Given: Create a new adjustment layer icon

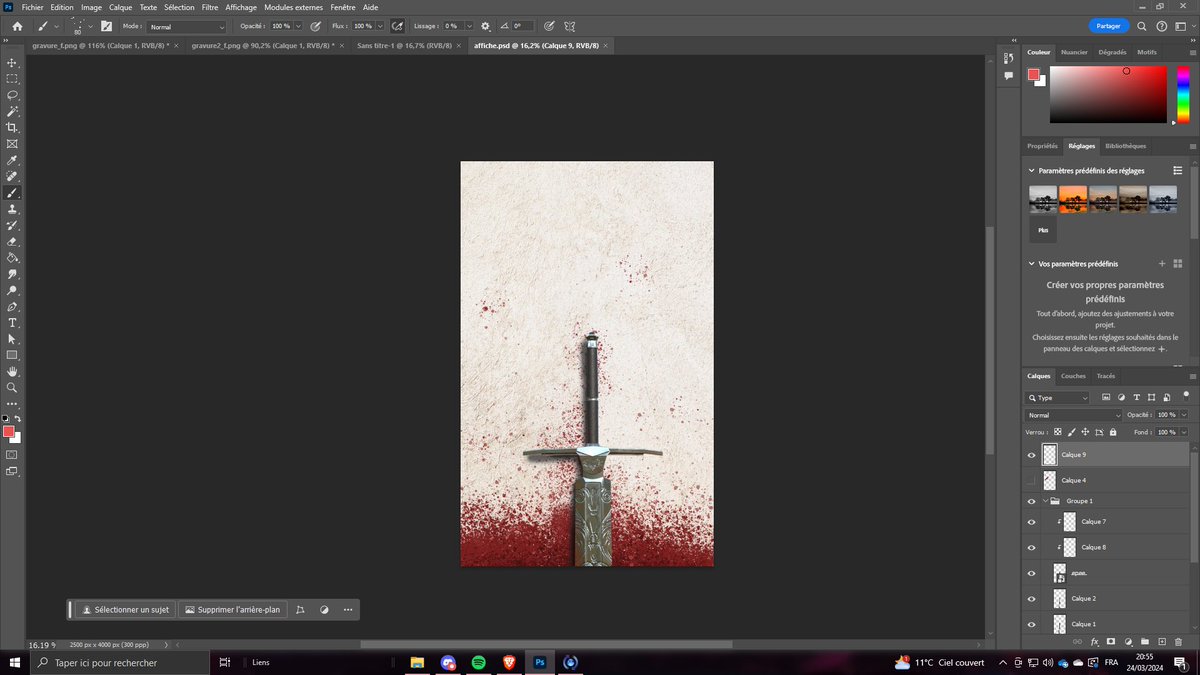Looking at the screenshot, I should click(x=1128, y=641).
